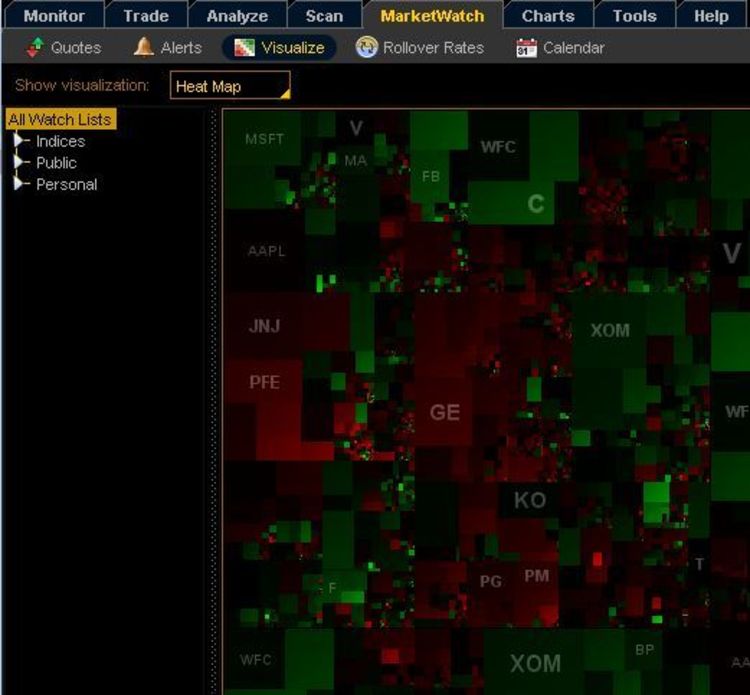Open Rollover Rates label

tap(433, 48)
